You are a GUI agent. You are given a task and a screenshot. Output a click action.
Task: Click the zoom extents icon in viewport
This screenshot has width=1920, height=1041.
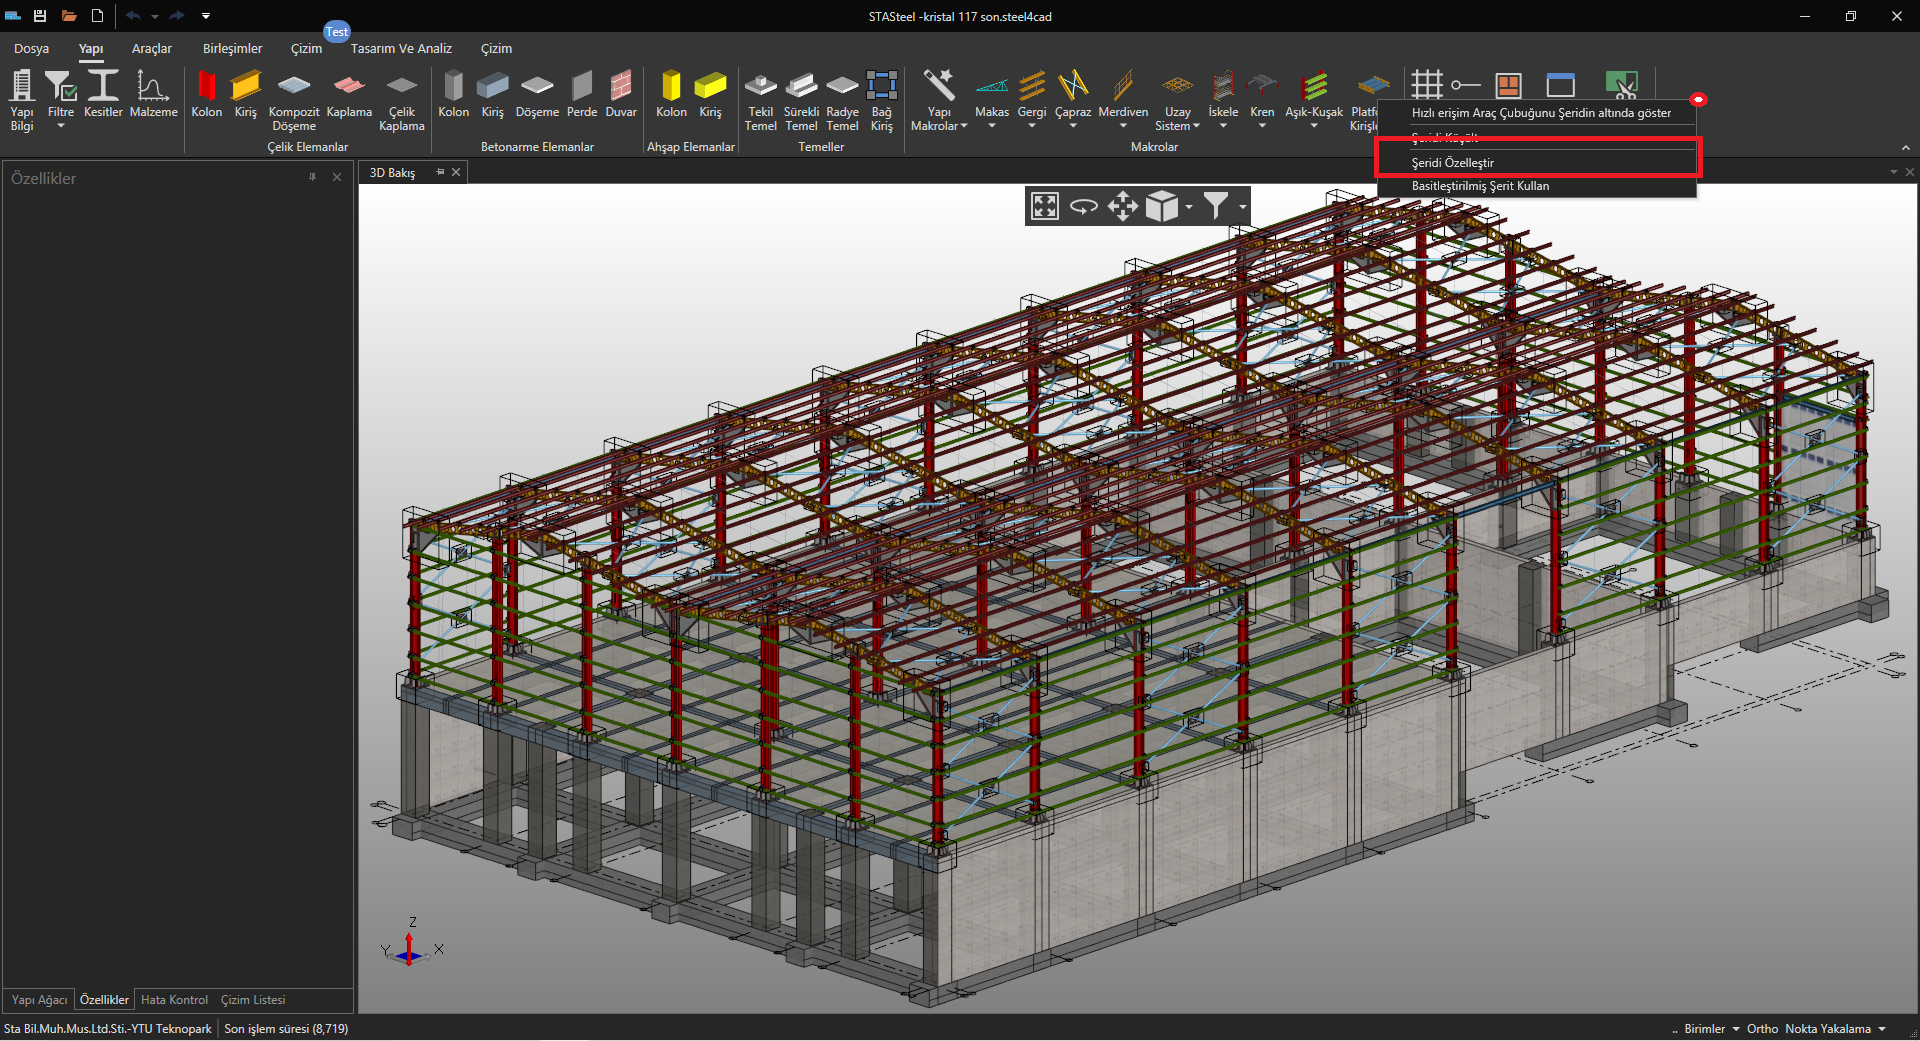click(x=1045, y=207)
